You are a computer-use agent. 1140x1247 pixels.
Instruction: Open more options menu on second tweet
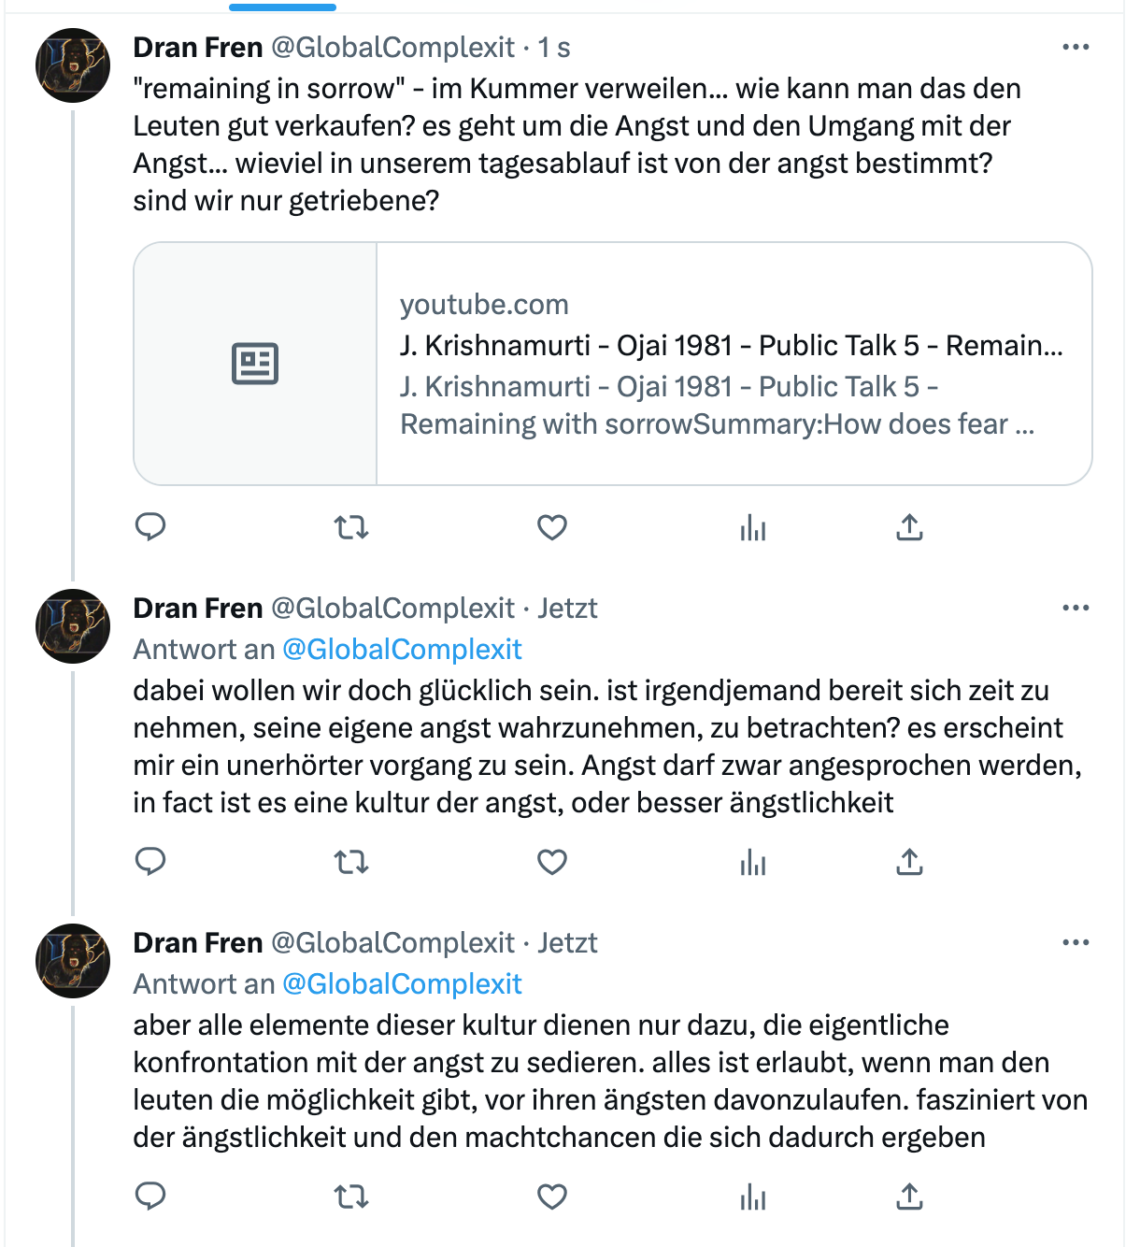coord(1076,608)
